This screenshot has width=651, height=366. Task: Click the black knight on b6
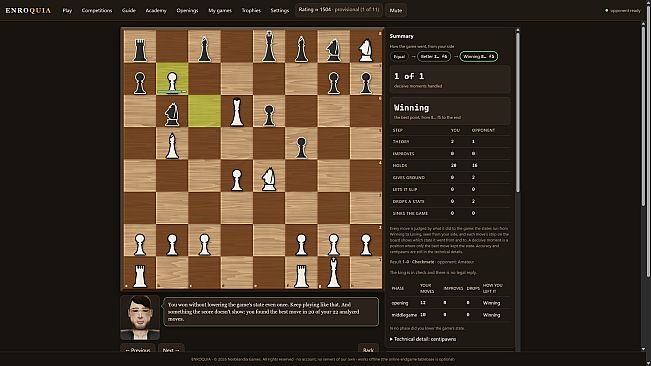(x=172, y=115)
